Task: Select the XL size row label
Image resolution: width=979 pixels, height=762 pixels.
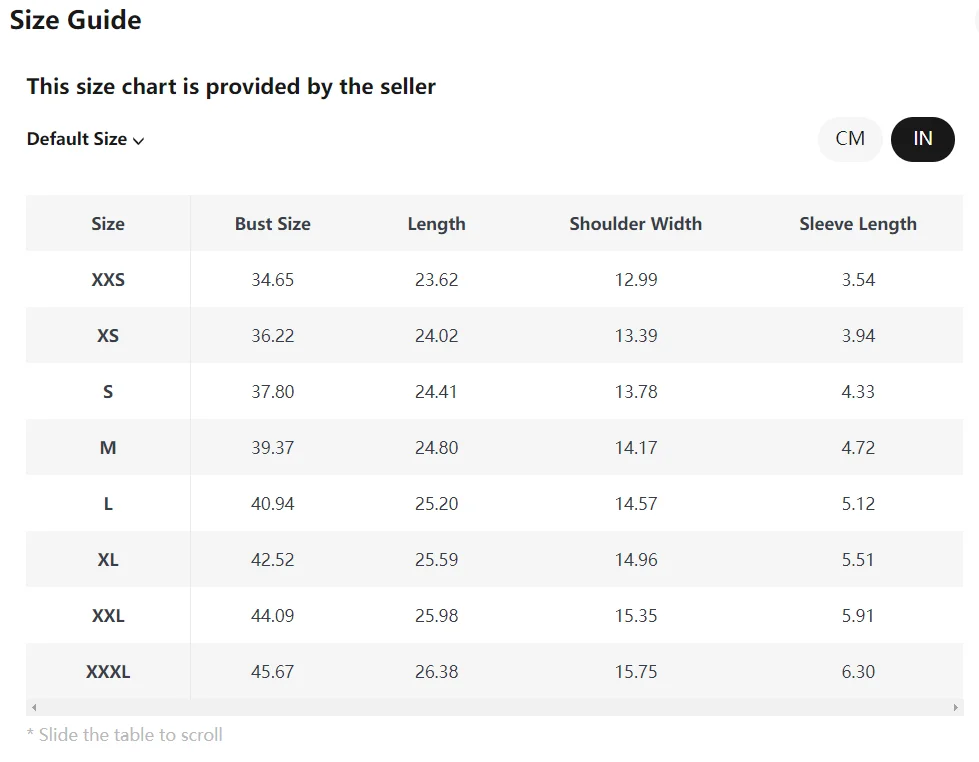Action: tap(108, 560)
